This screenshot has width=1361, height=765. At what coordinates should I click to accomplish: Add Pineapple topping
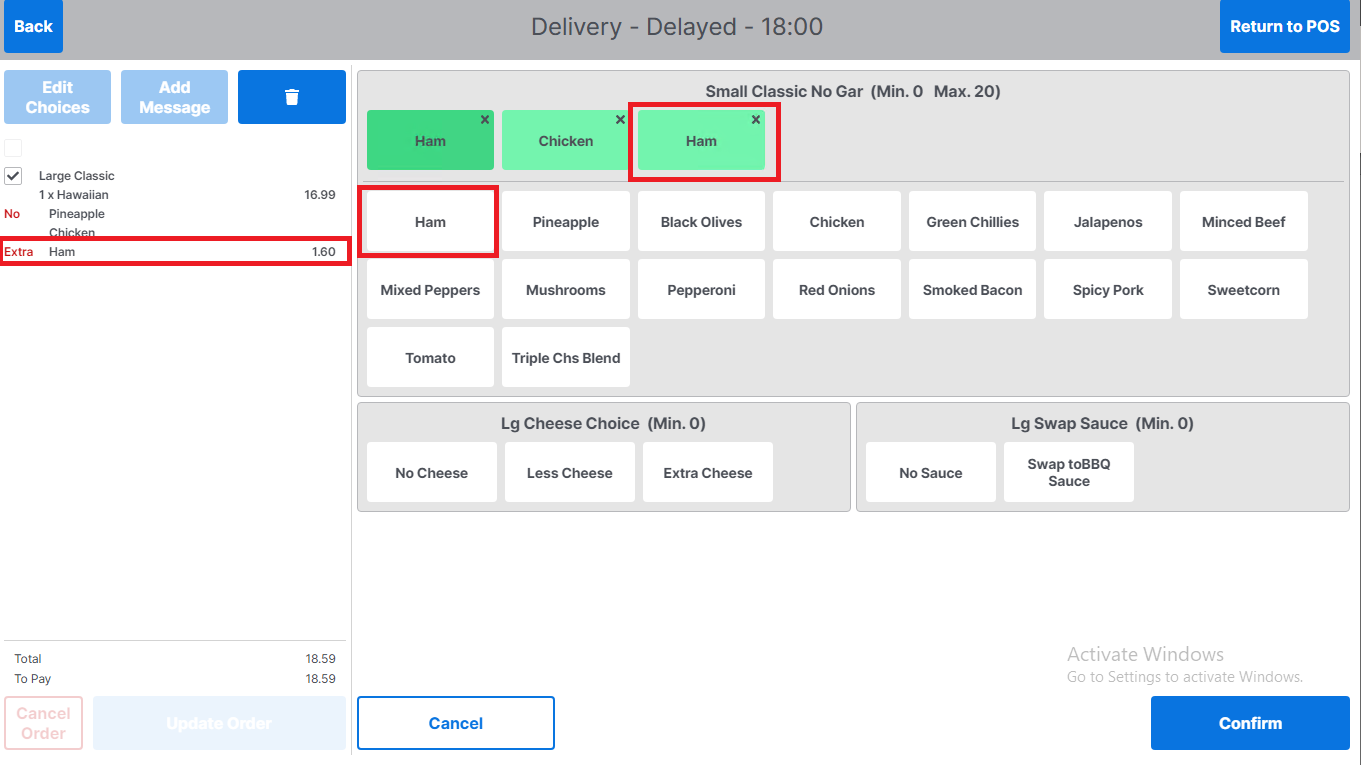566,222
